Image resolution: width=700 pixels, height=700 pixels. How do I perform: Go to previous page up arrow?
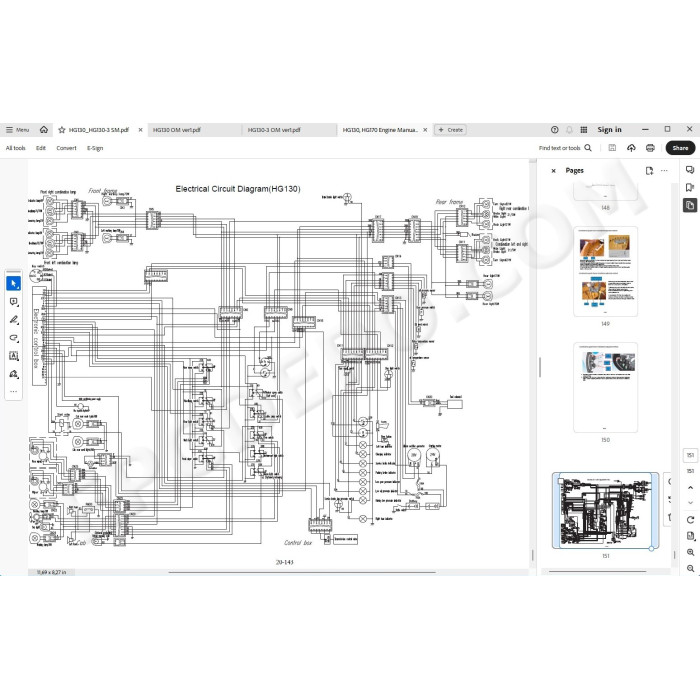690,488
